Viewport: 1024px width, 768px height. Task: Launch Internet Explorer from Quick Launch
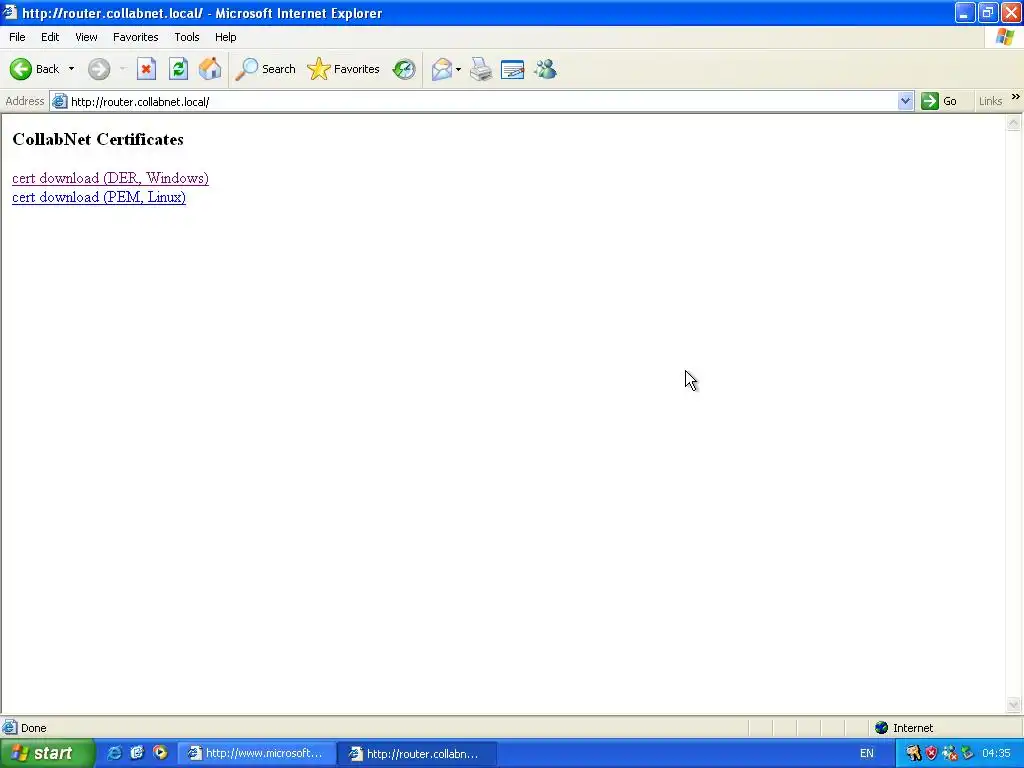[x=114, y=753]
